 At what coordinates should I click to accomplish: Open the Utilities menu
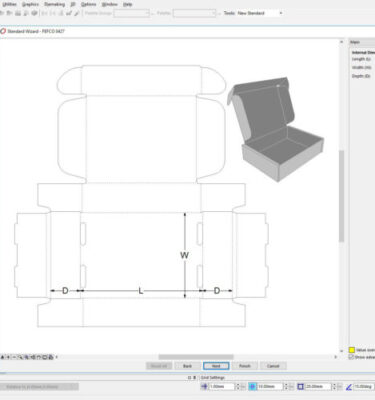point(9,4)
